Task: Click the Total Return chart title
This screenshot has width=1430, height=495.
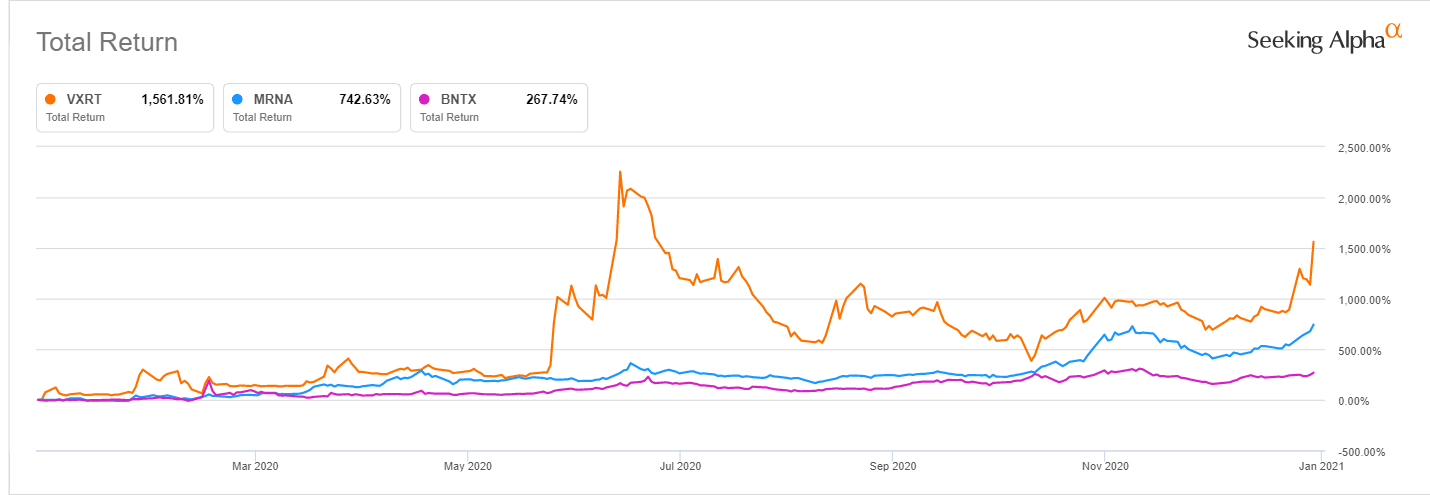Action: pyautogui.click(x=107, y=43)
